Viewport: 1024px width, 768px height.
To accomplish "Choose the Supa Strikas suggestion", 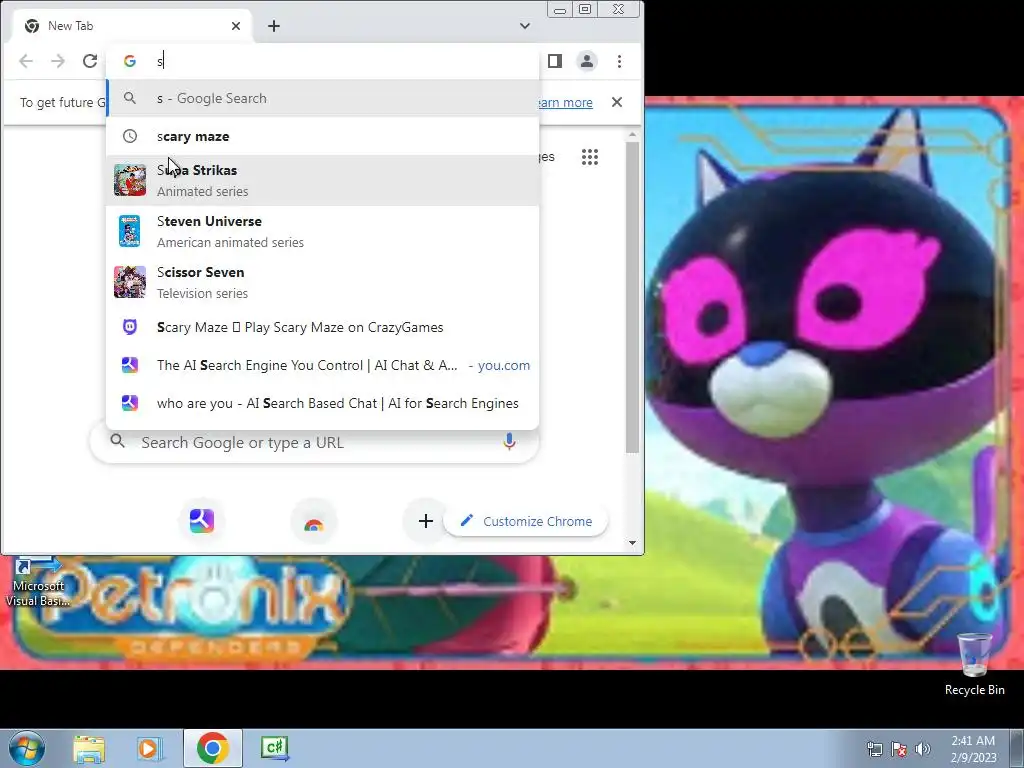I will pyautogui.click(x=323, y=180).
